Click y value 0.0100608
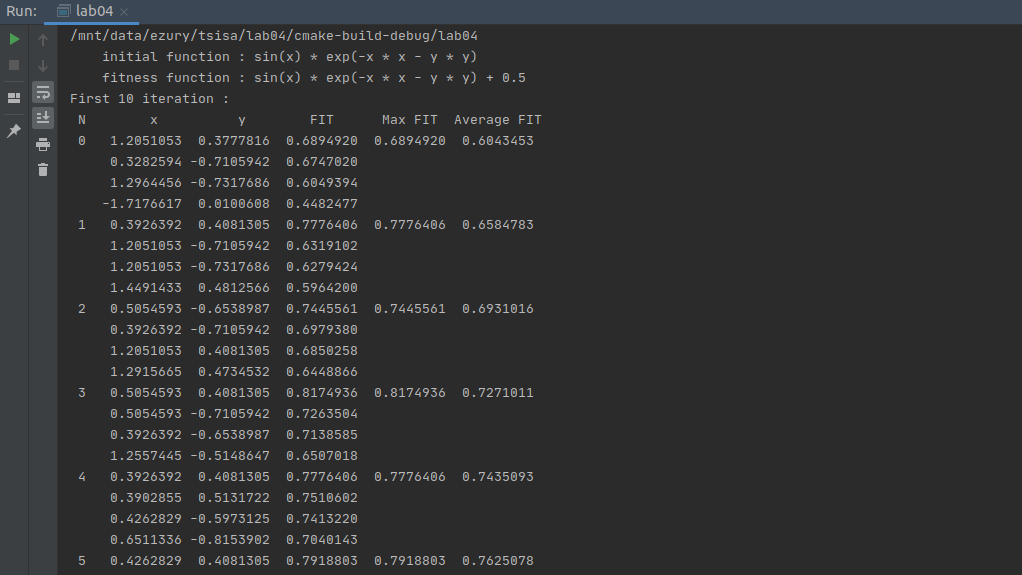 (233, 204)
